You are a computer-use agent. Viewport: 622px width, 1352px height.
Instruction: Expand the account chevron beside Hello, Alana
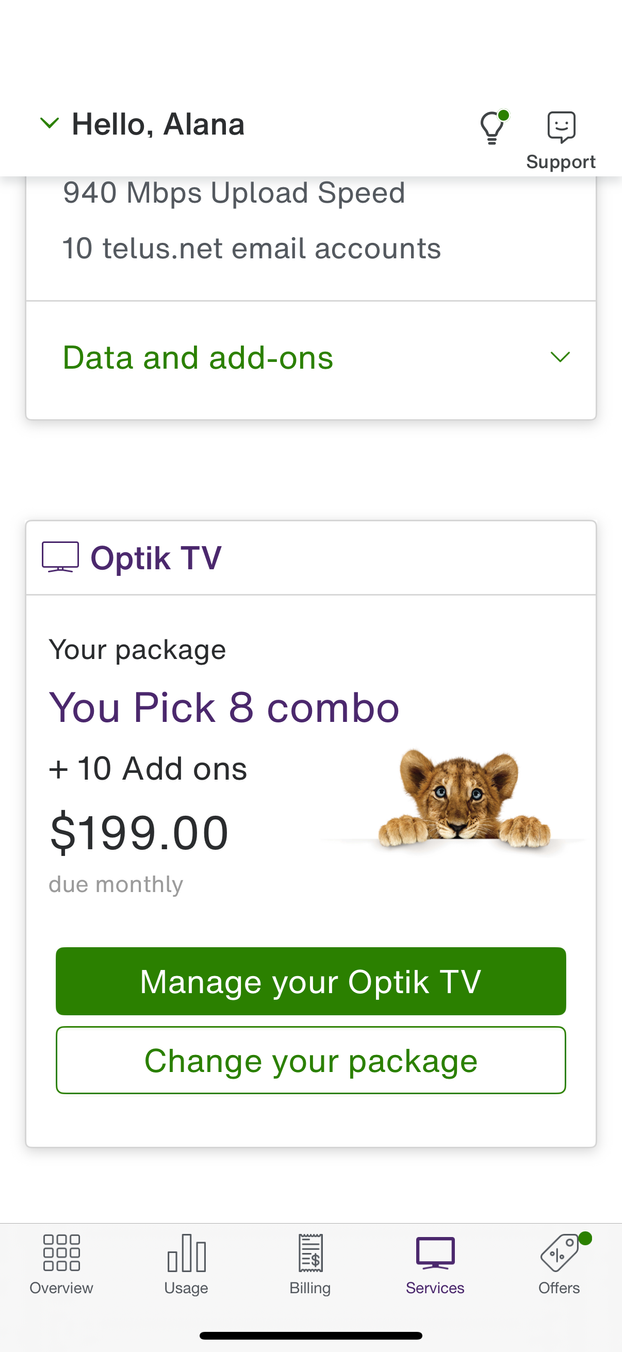(x=49, y=123)
